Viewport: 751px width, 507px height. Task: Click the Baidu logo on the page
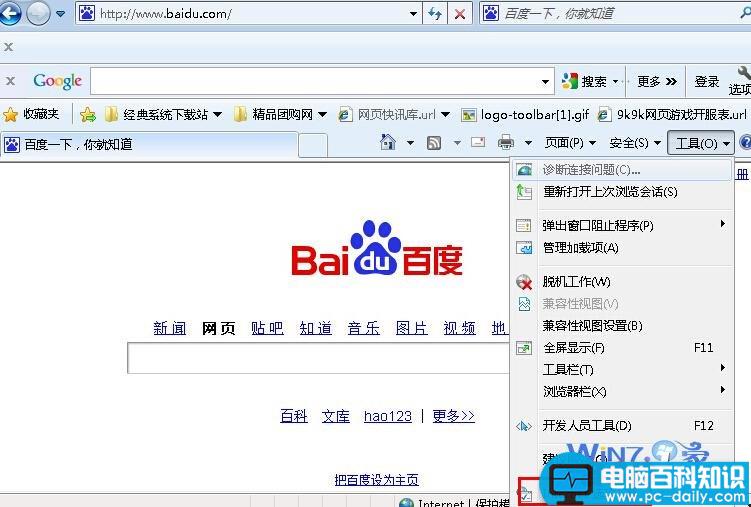coord(377,248)
